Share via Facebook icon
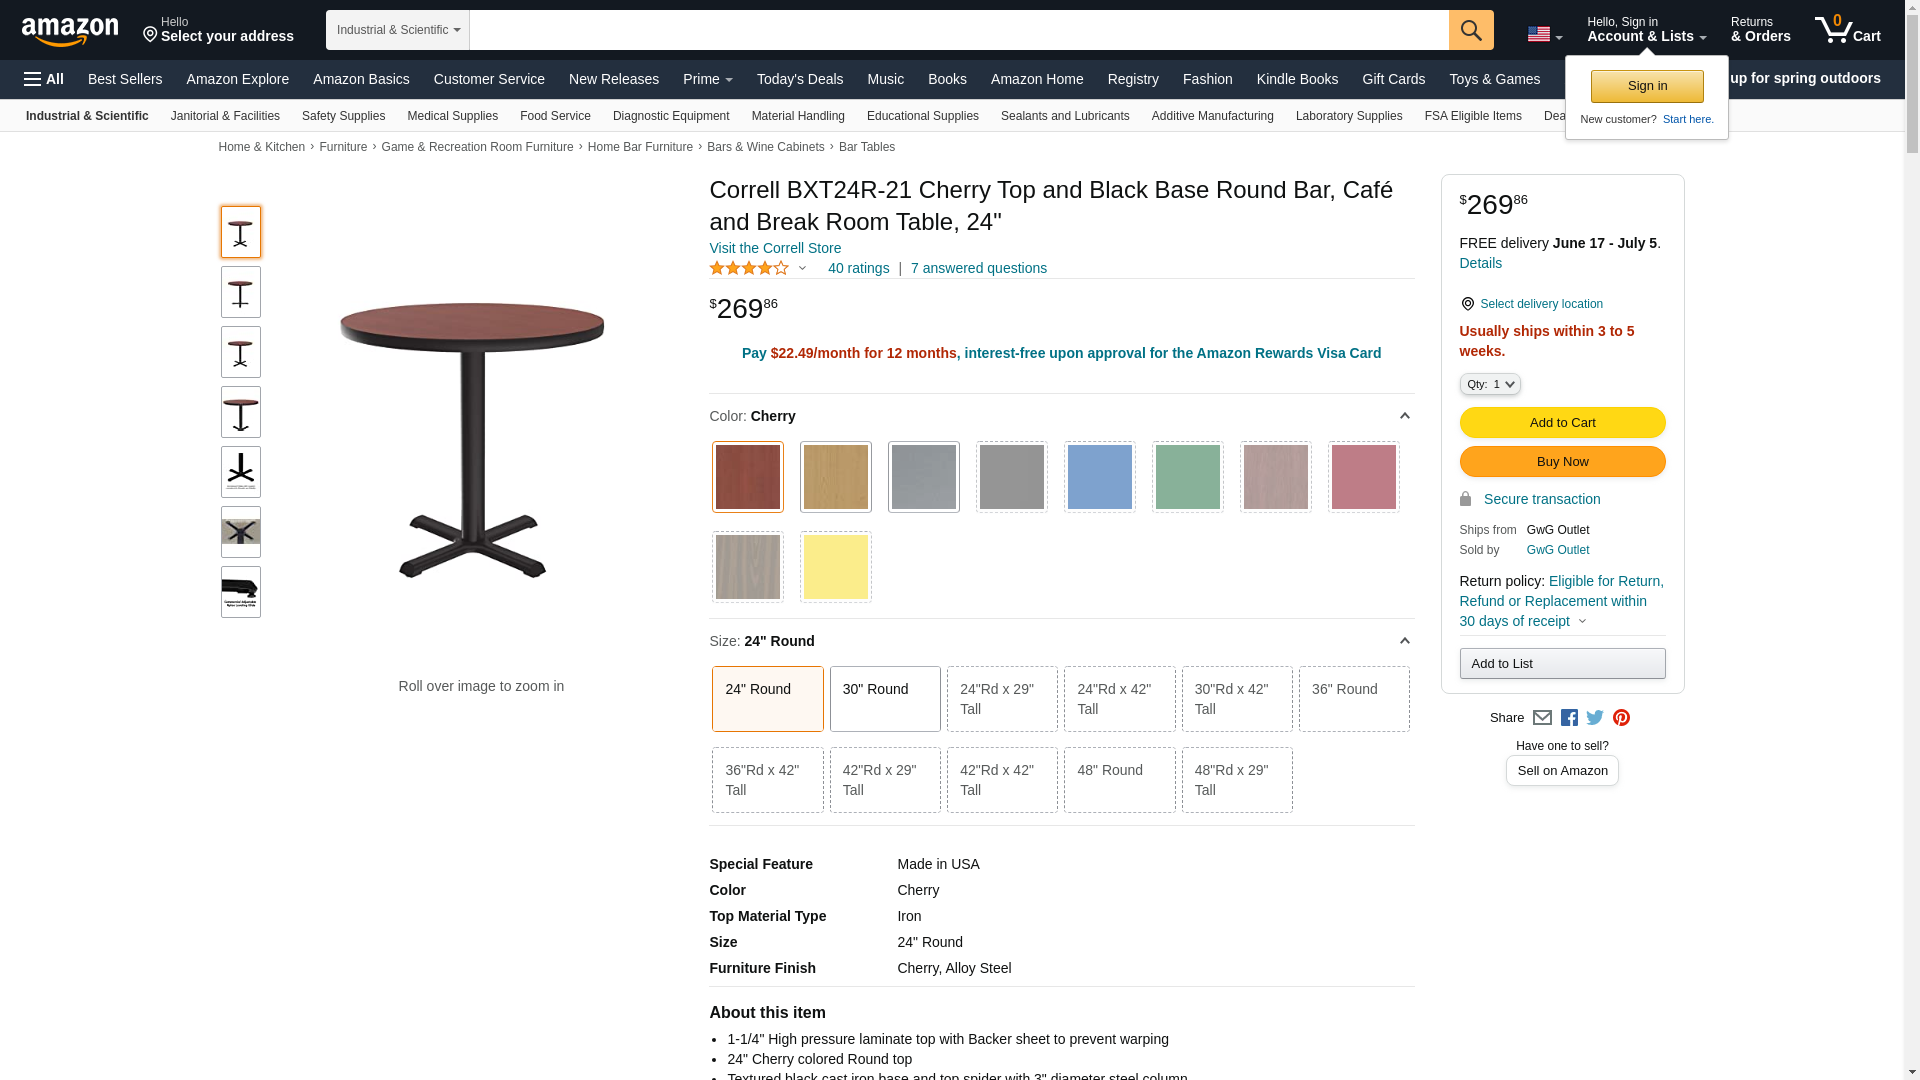The height and width of the screenshot is (1080, 1920). coord(1569,718)
